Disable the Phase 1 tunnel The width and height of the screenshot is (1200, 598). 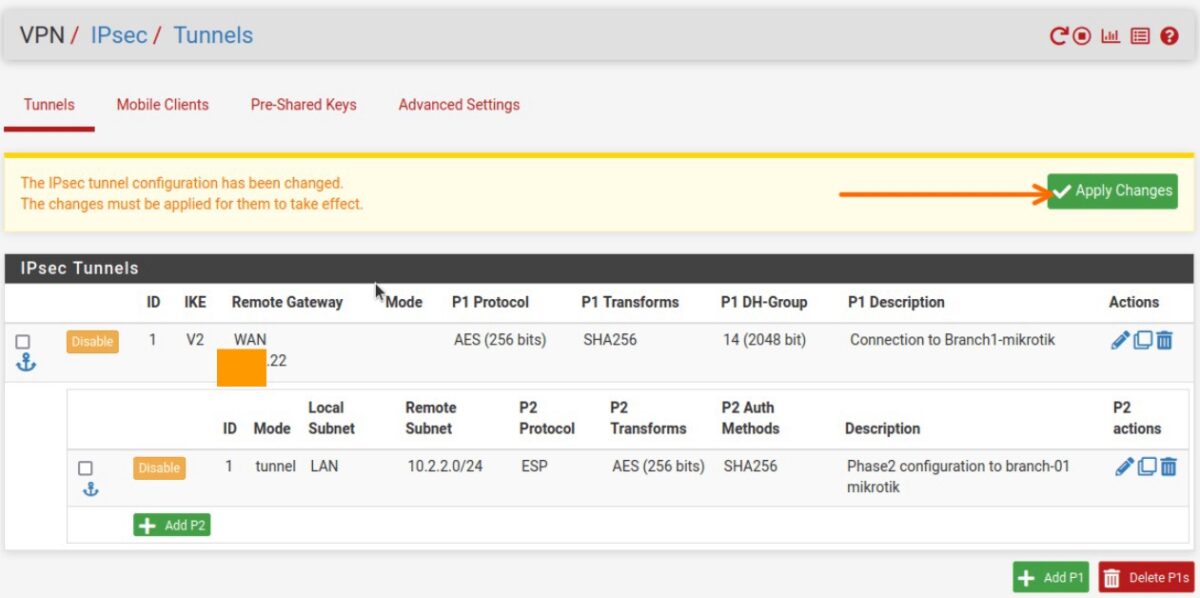92,341
